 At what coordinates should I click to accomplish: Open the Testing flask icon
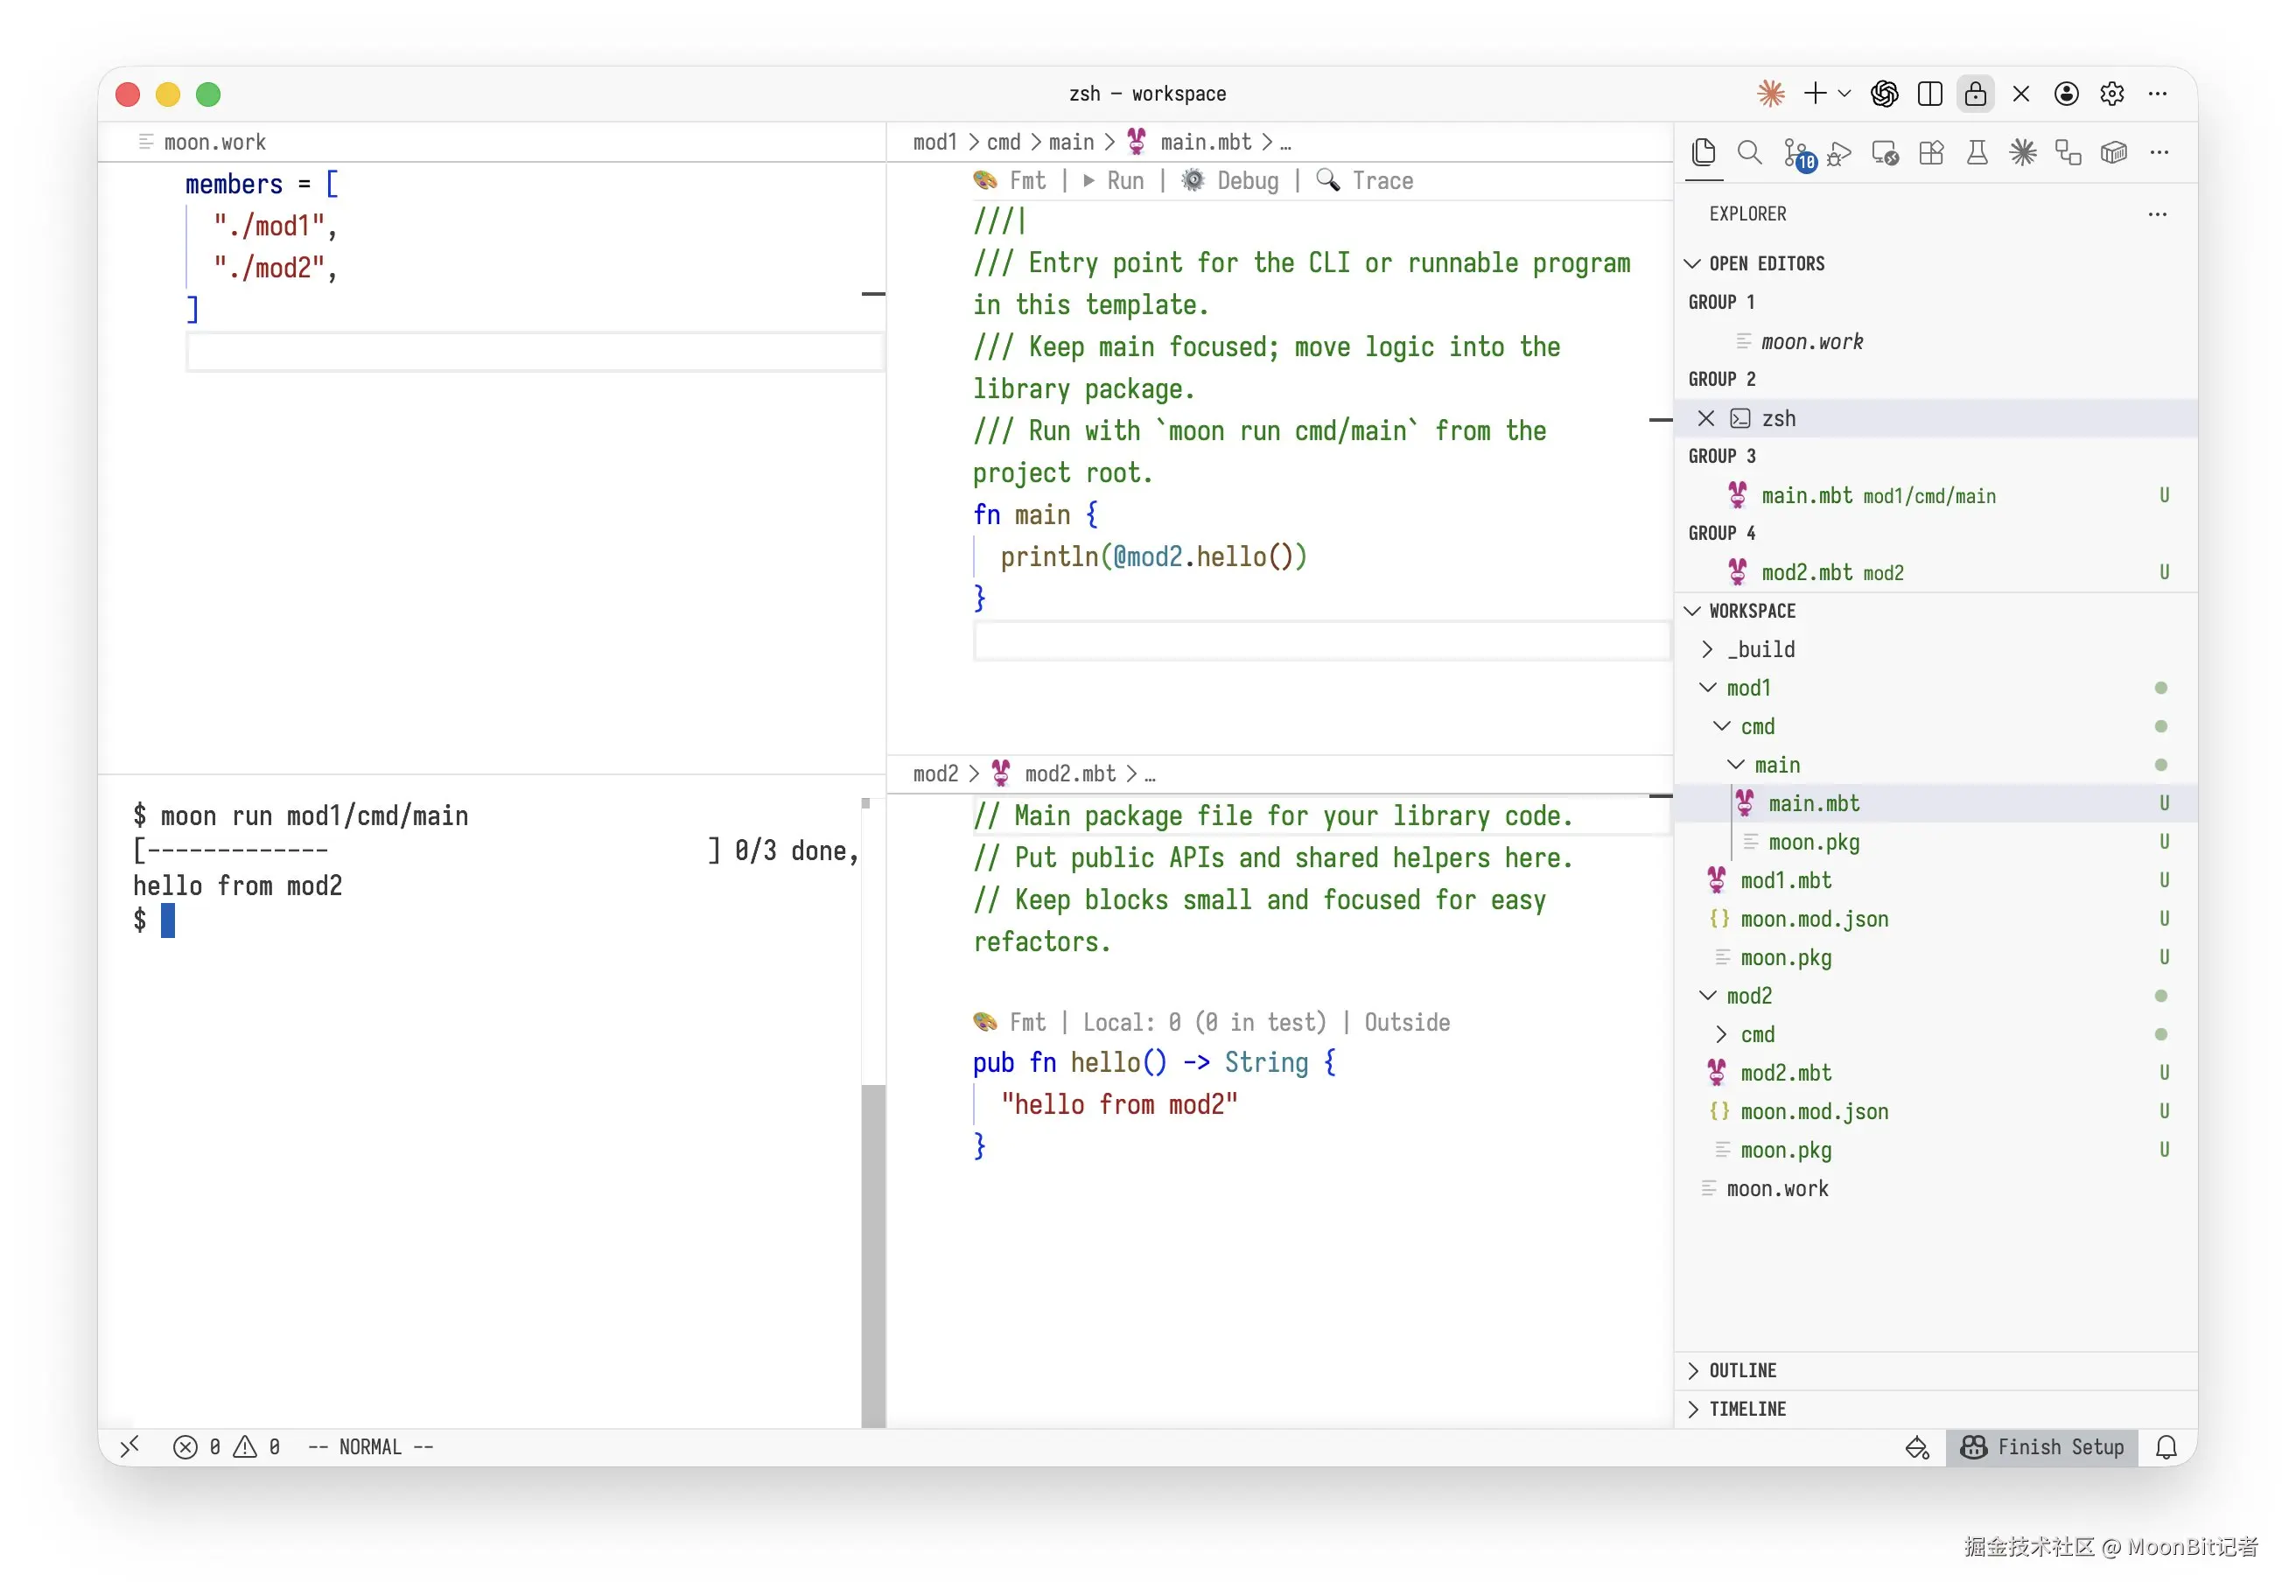click(1977, 153)
